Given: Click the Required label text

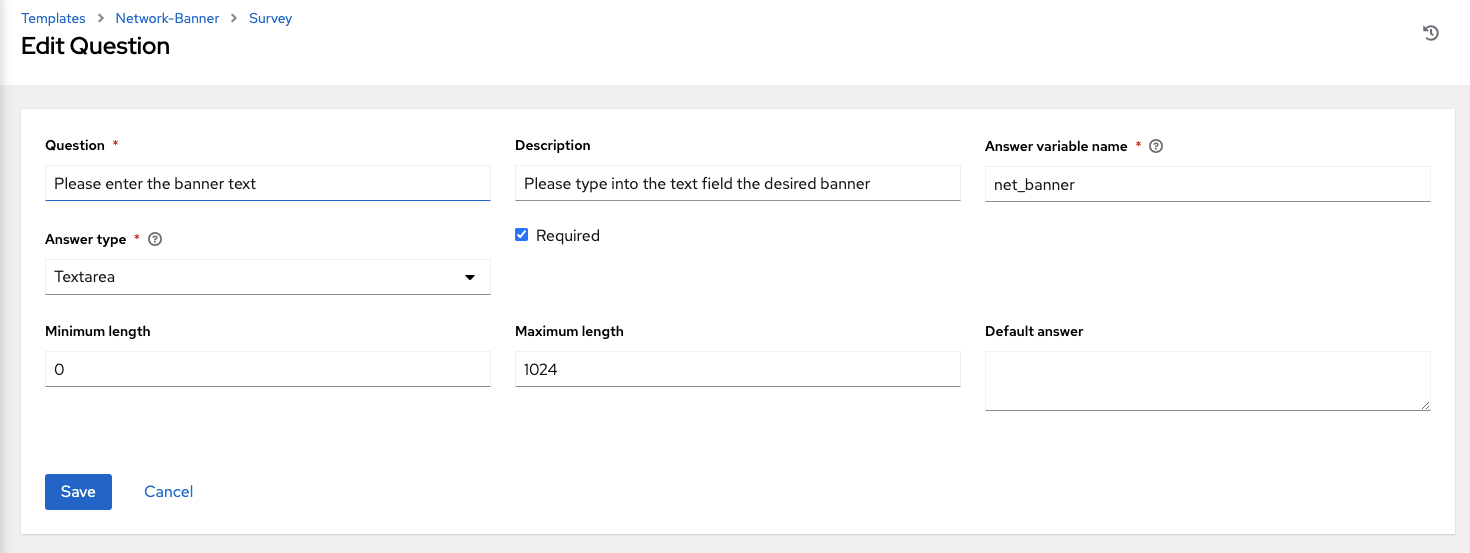Looking at the screenshot, I should click(567, 236).
